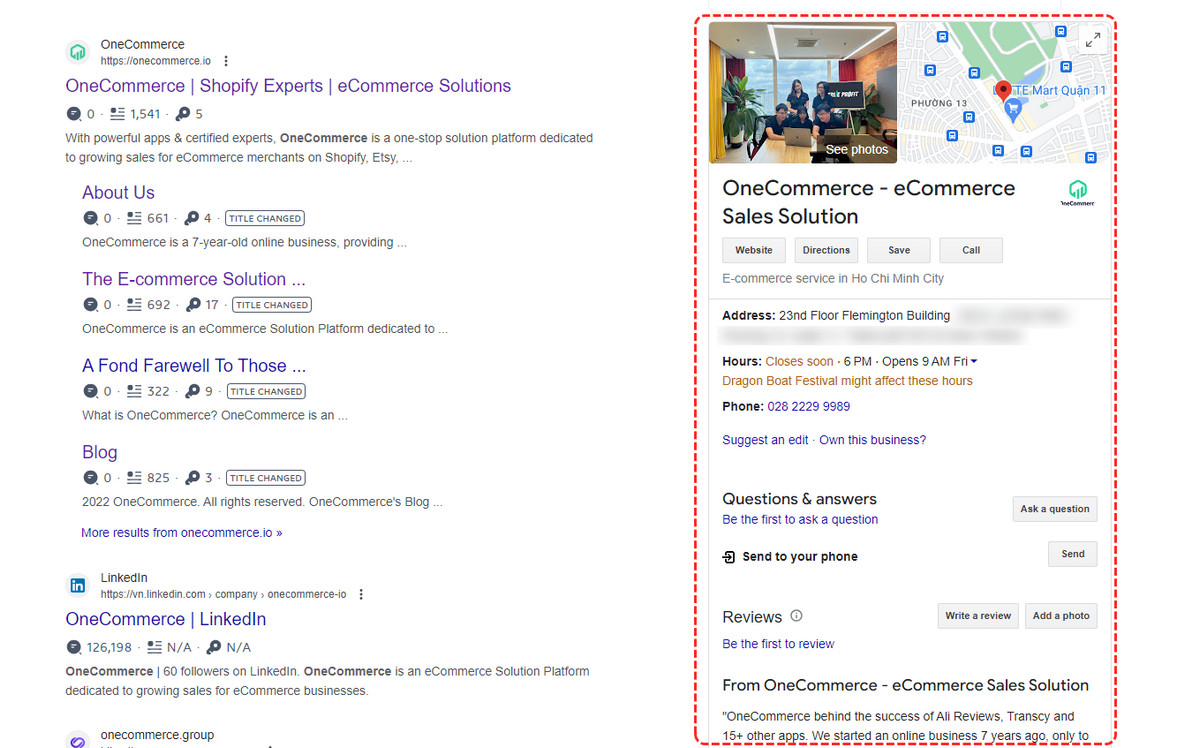Click the OneCommerce favicon beside the first result
This screenshot has height=748, width=1200.
click(77, 52)
